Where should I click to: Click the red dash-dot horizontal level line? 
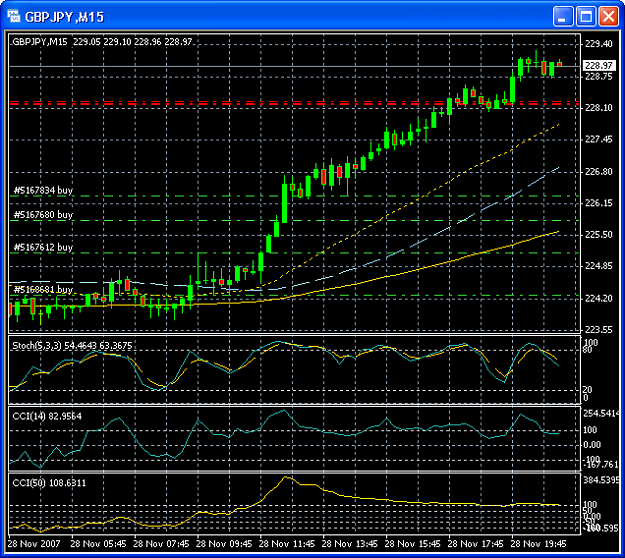click(294, 103)
